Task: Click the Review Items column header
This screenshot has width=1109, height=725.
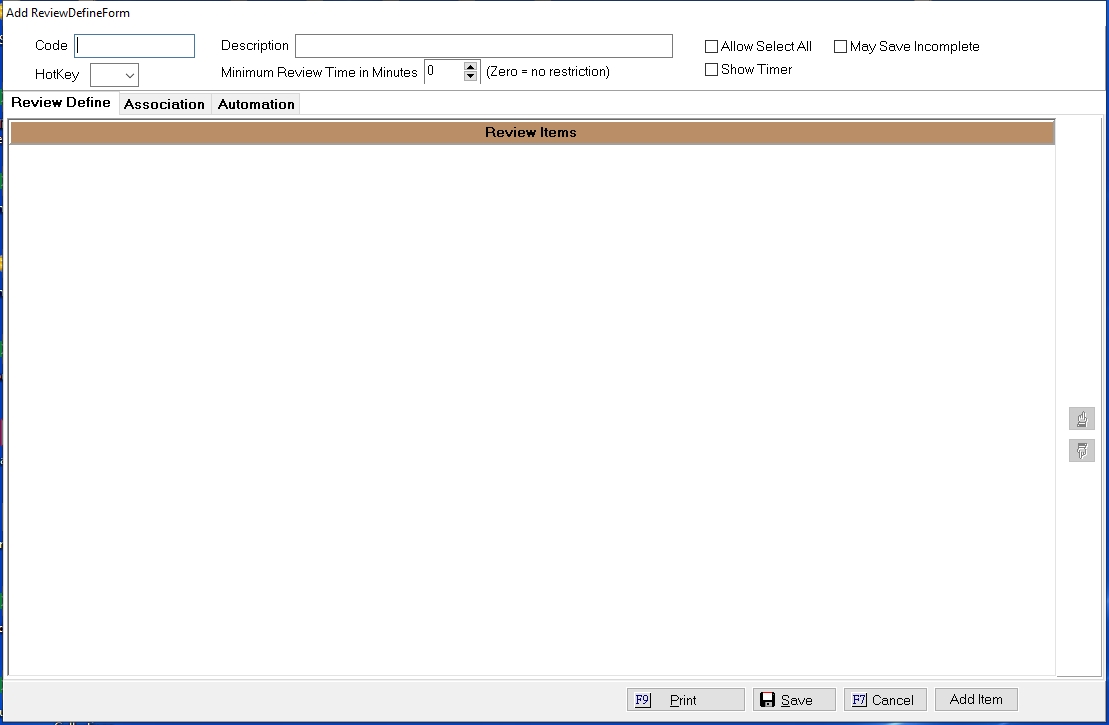Action: coord(531,133)
